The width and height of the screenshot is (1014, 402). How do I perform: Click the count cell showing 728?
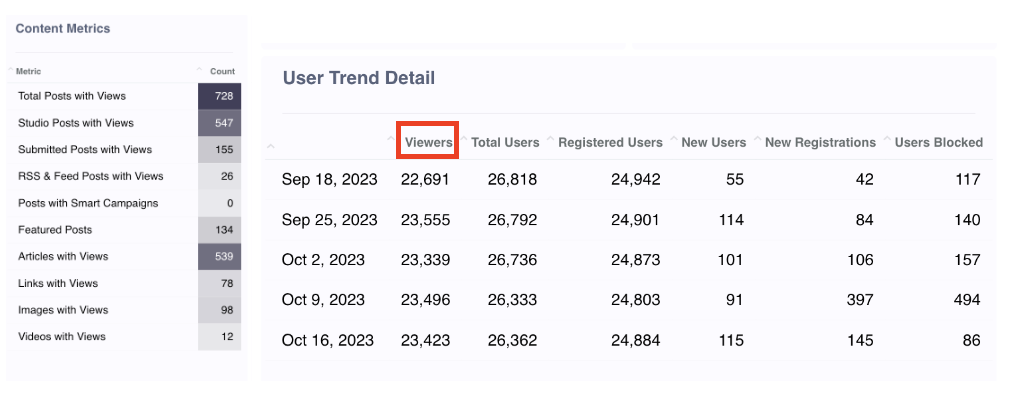(220, 96)
